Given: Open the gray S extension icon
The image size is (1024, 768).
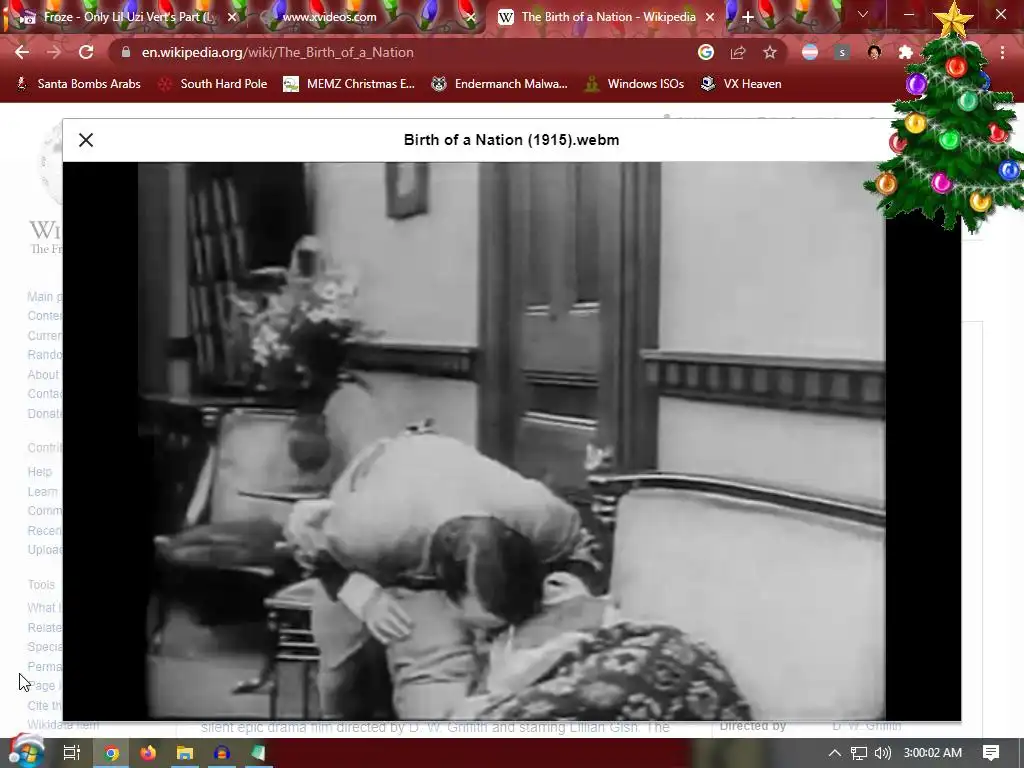Looking at the screenshot, I should (842, 52).
